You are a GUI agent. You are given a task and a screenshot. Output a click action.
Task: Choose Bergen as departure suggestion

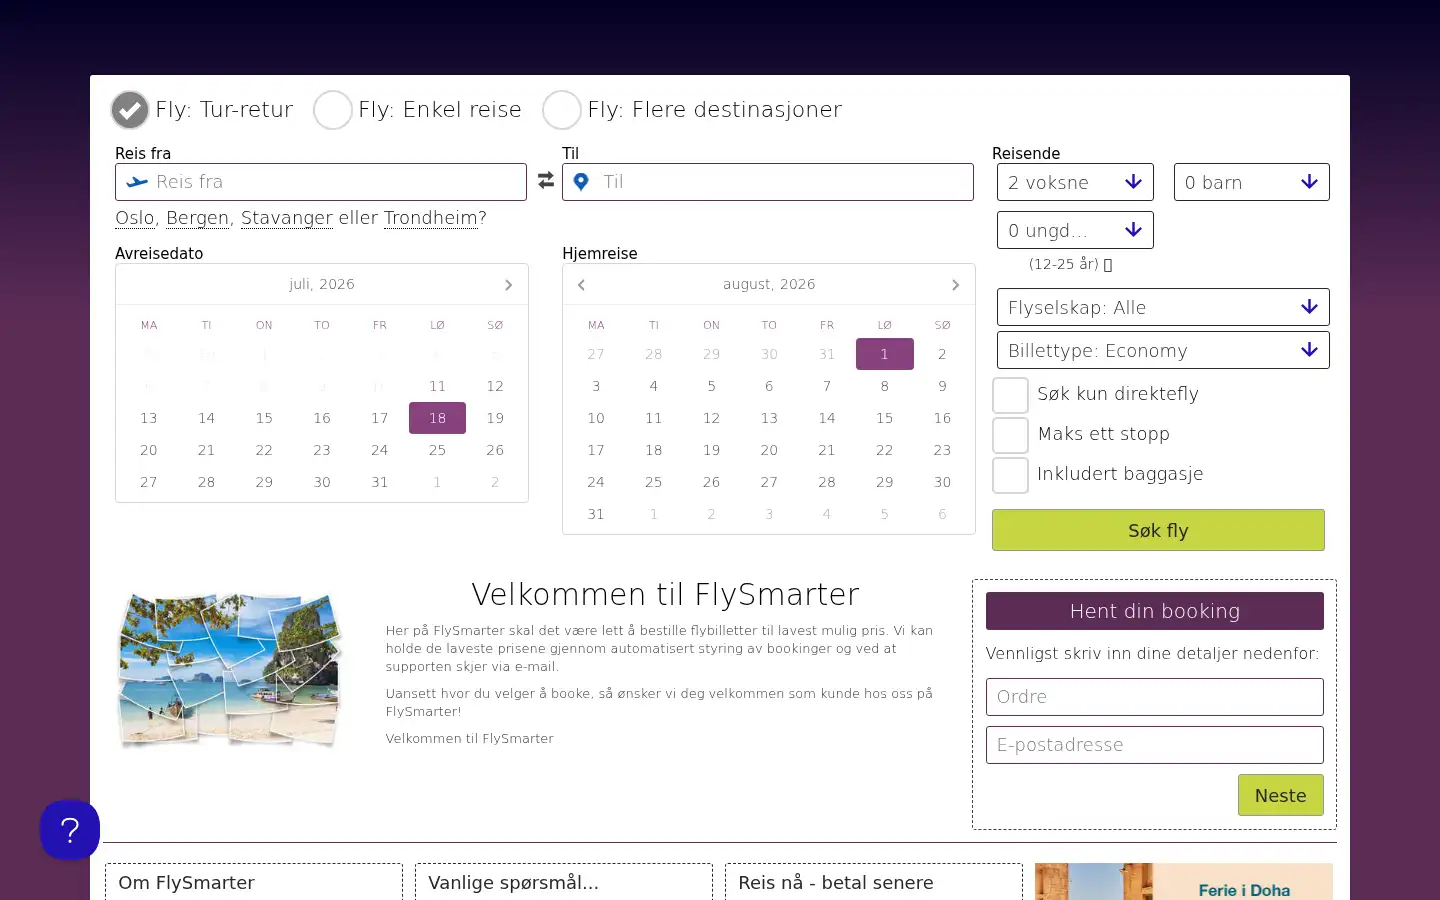pyautogui.click(x=198, y=218)
